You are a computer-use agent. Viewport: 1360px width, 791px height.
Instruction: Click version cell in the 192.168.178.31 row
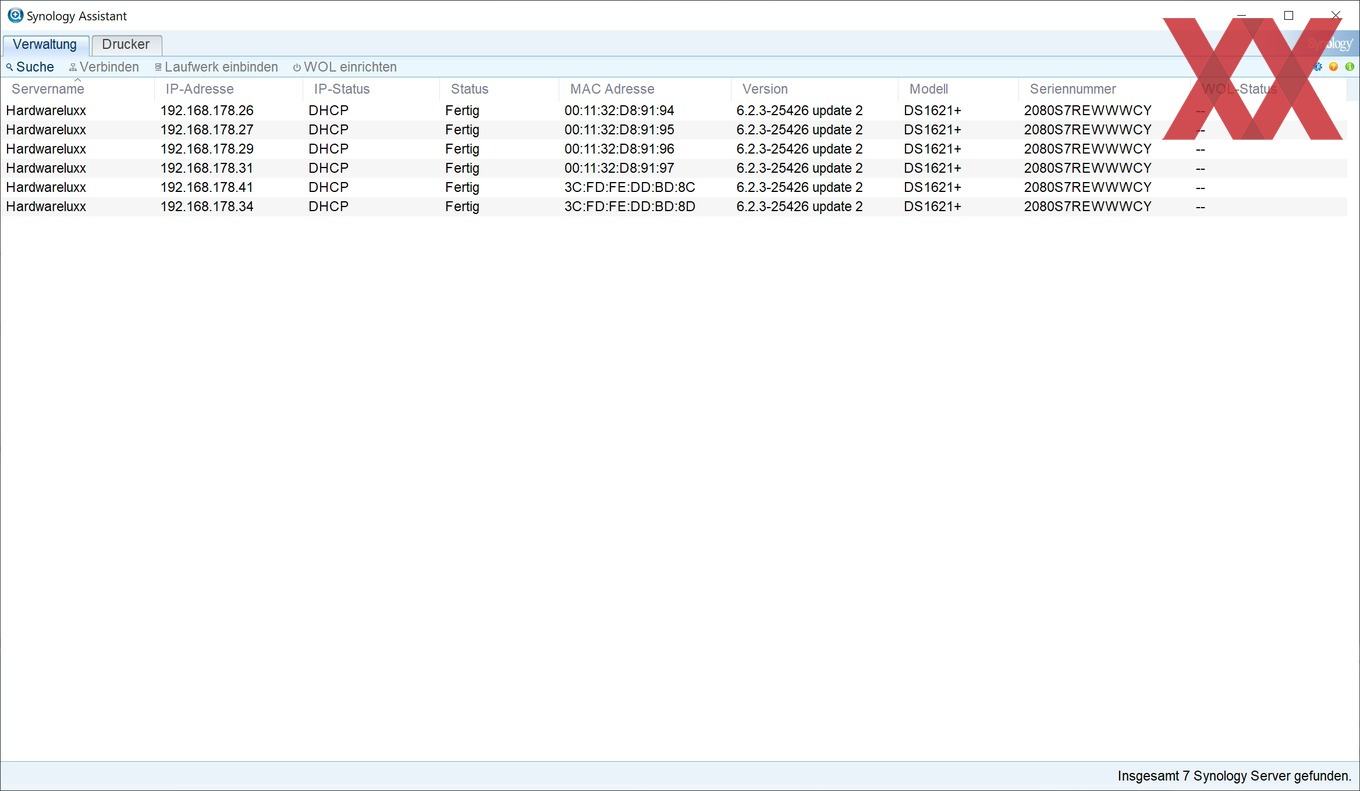tap(799, 168)
